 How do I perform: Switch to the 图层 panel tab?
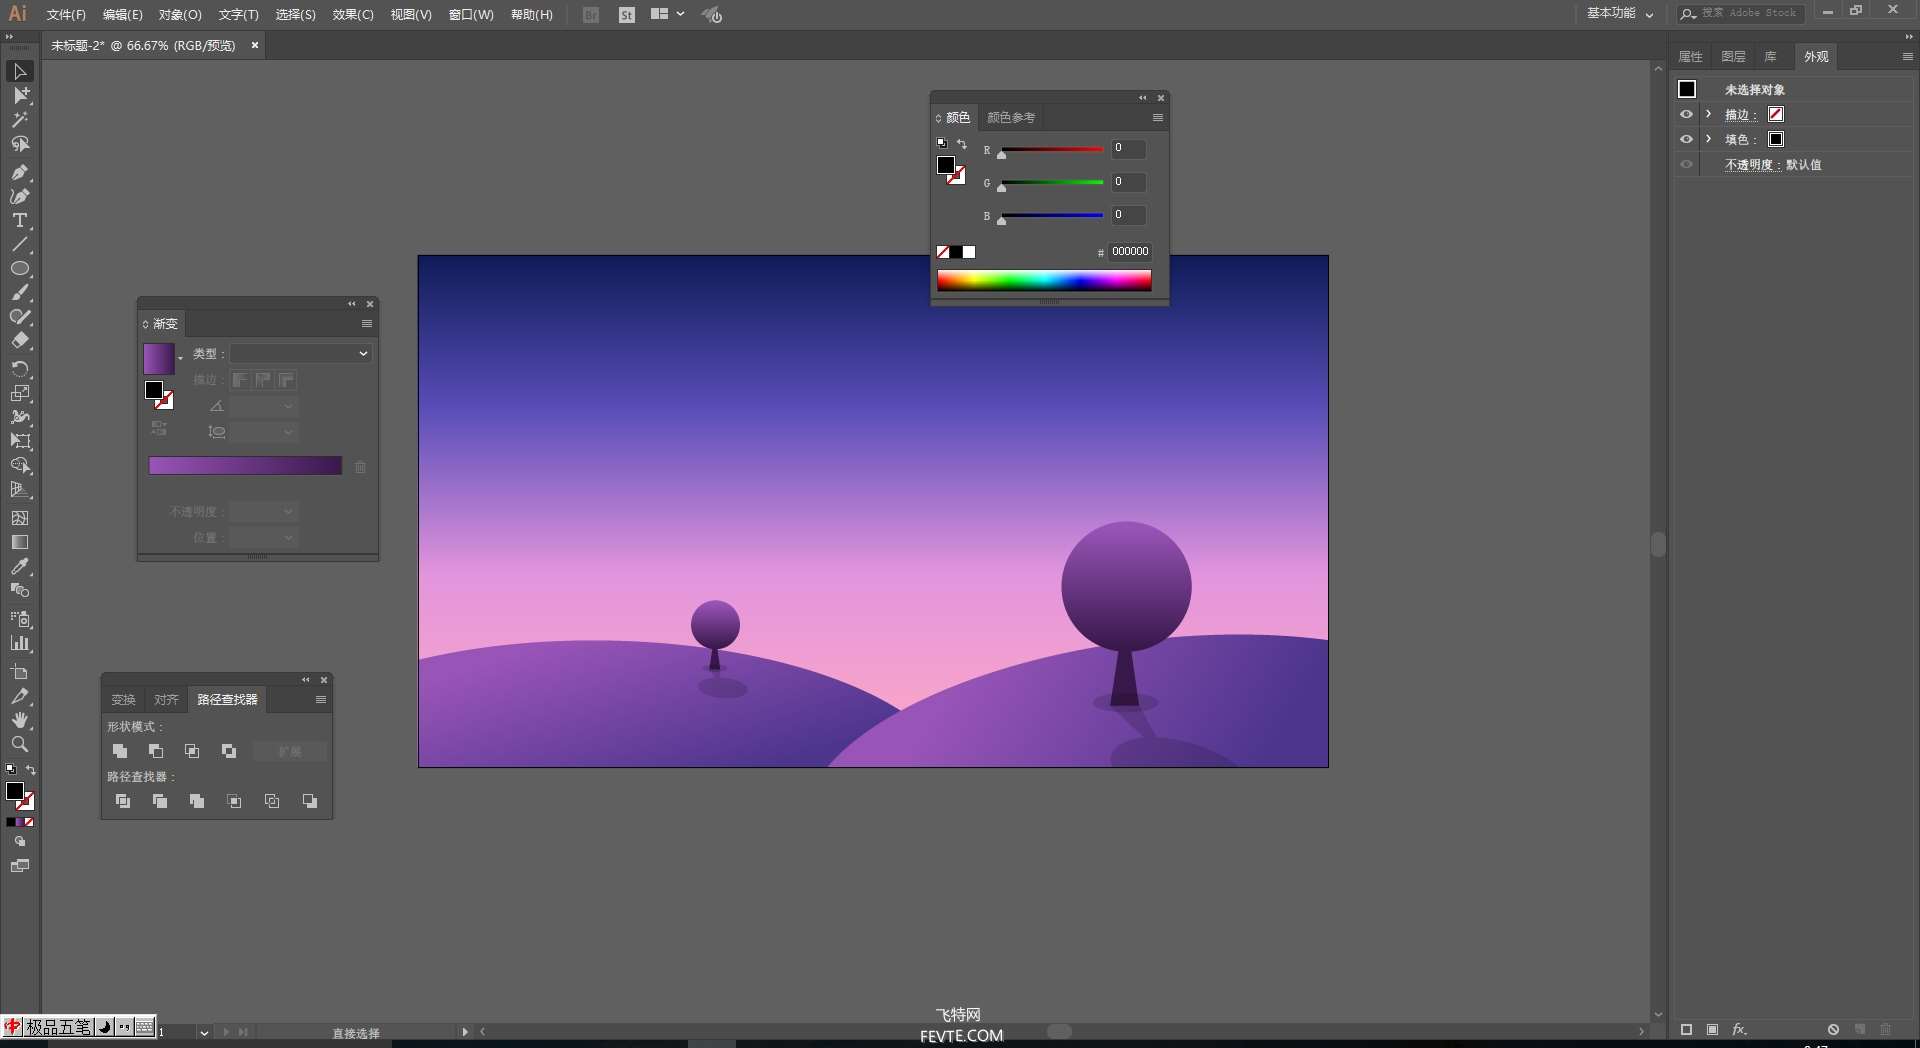(x=1733, y=57)
